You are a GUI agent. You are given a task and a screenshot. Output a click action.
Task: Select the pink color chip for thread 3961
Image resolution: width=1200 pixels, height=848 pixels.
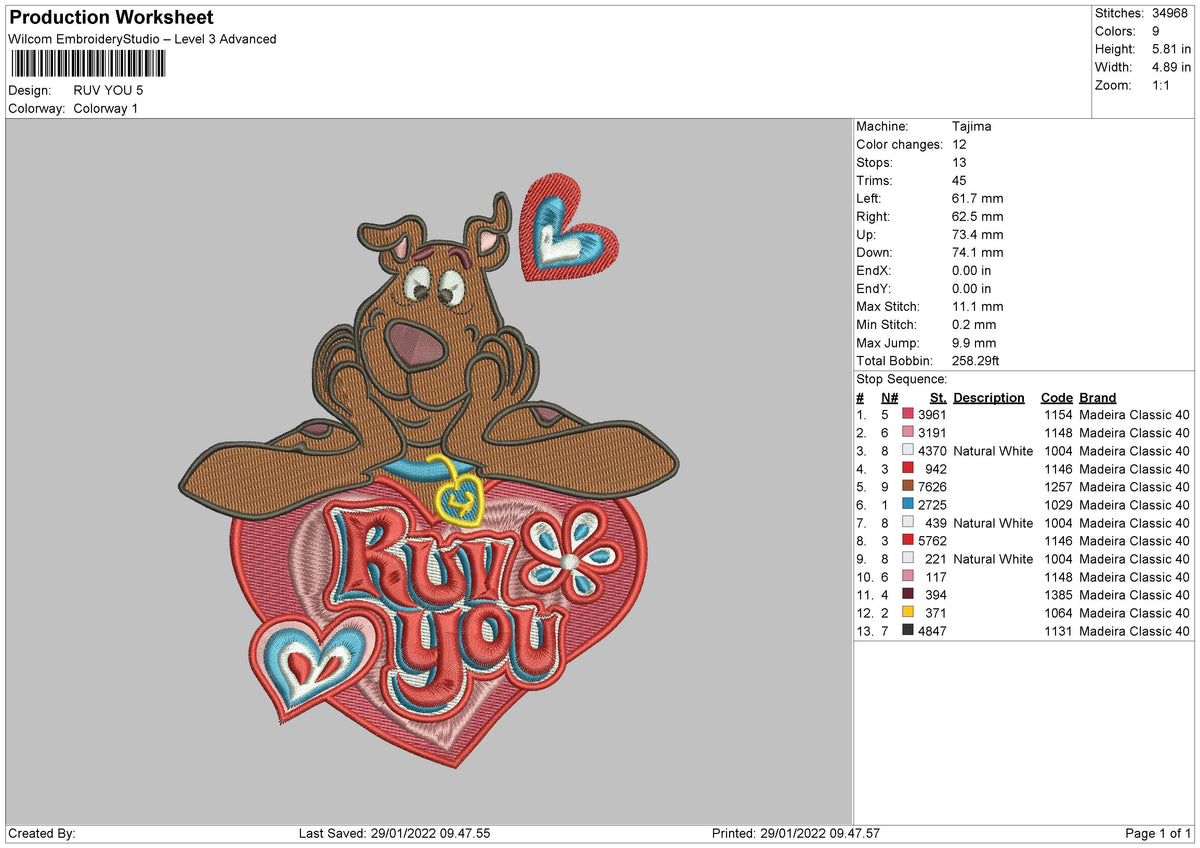(x=909, y=414)
